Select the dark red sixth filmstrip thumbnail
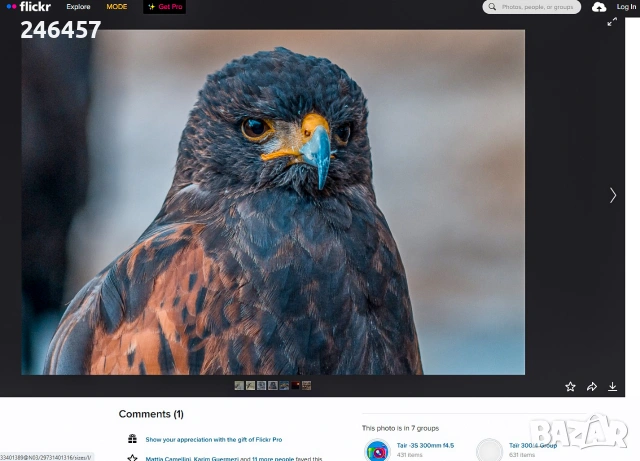The height and width of the screenshot is (461, 640). coord(295,385)
